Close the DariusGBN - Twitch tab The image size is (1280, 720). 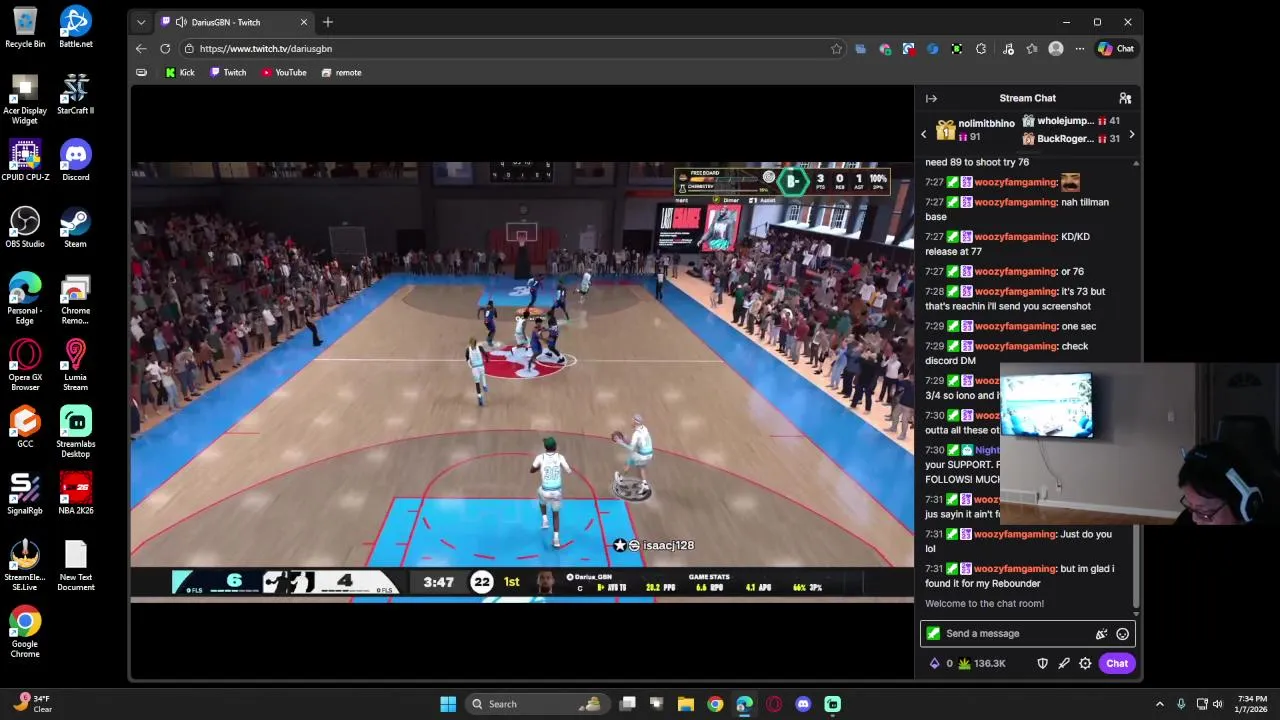pyautogui.click(x=304, y=22)
